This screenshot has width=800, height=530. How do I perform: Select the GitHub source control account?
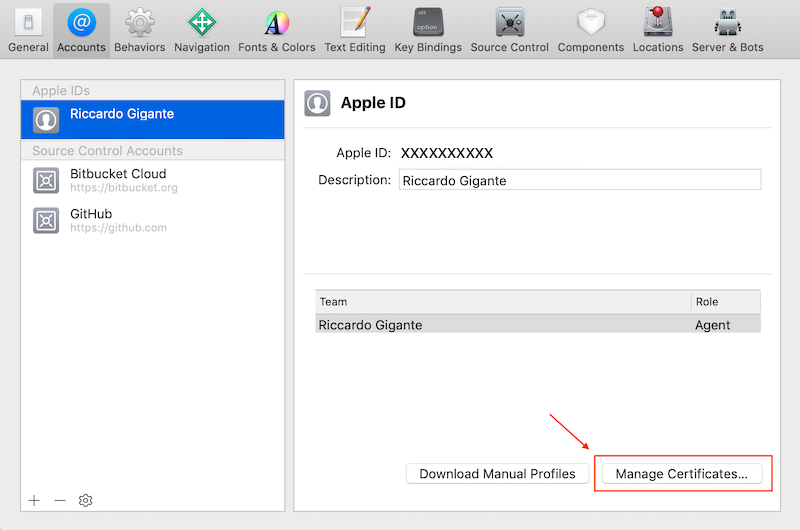click(152, 220)
